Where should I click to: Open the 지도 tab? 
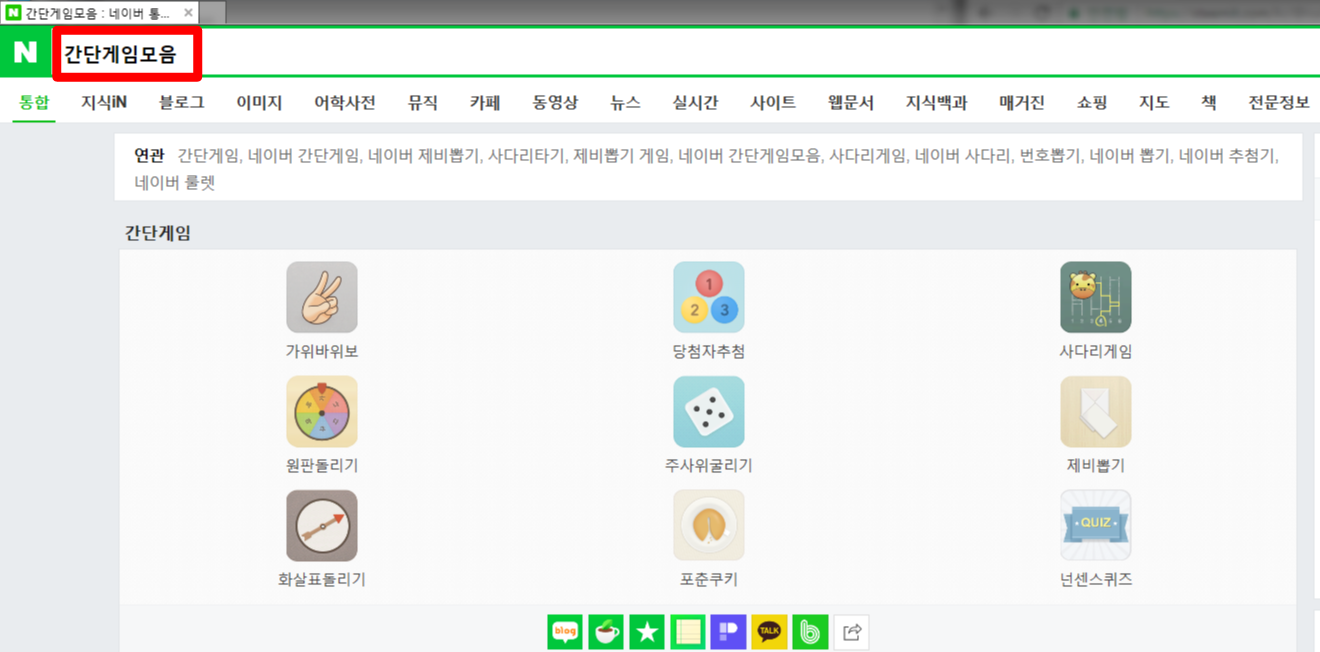click(x=1154, y=102)
